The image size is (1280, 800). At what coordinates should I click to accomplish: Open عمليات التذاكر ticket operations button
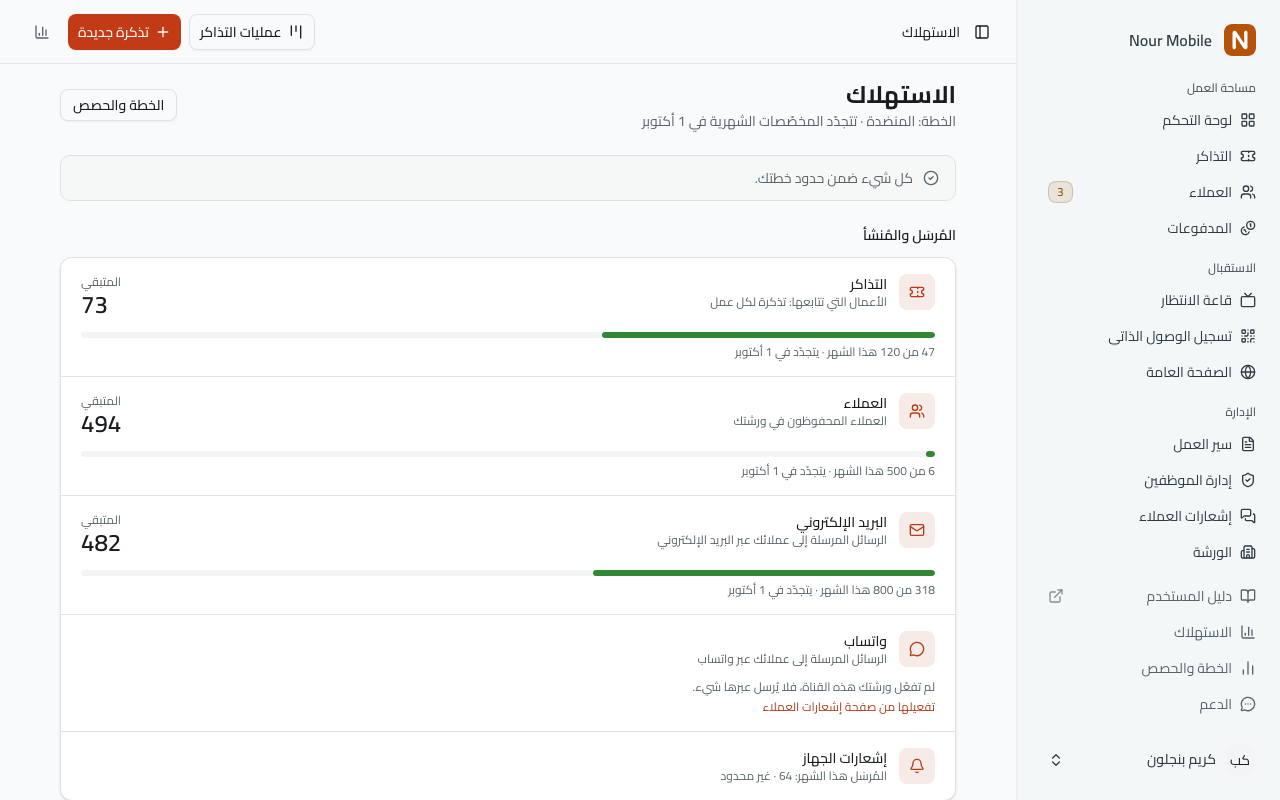tap(252, 32)
